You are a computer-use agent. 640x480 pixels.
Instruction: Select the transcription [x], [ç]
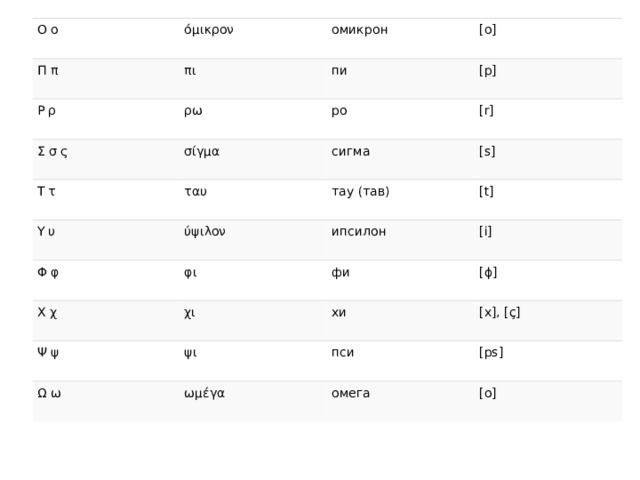[500, 313]
